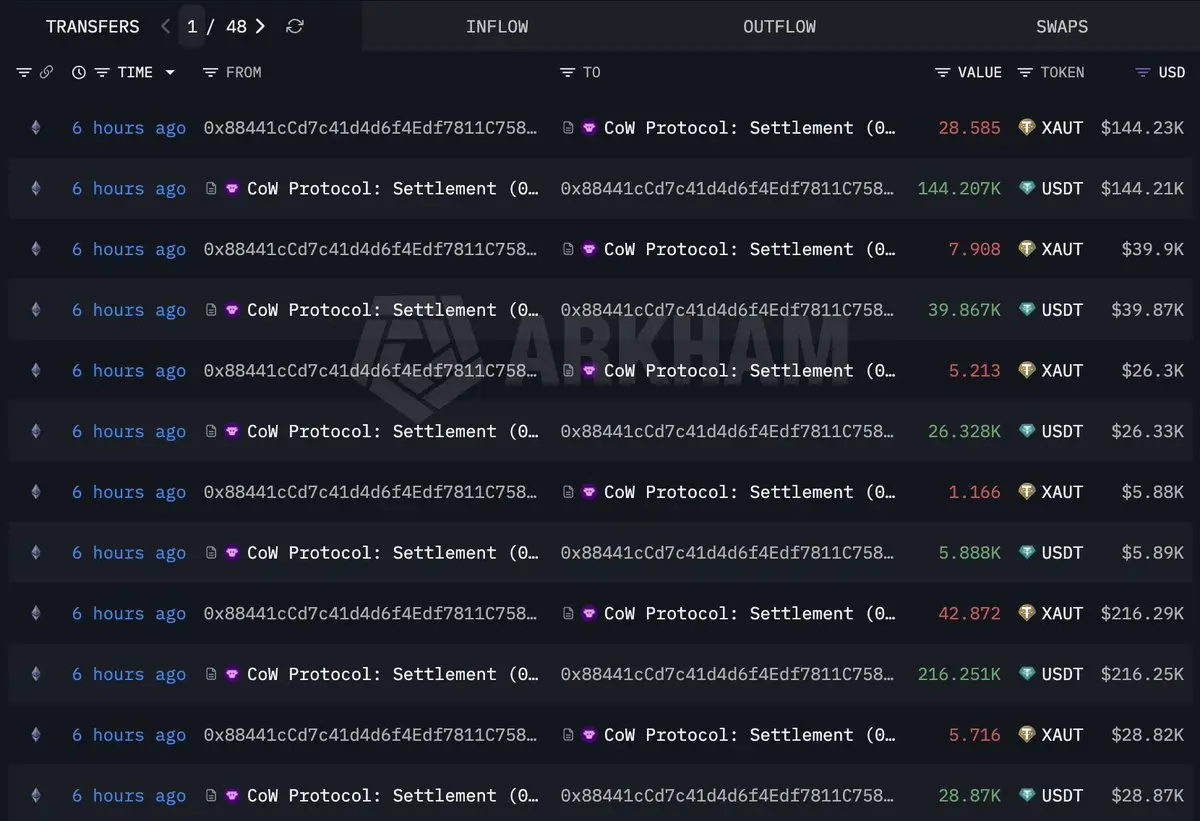
Task: Click XAUT token icon in the $5.88K row
Action: [1026, 492]
